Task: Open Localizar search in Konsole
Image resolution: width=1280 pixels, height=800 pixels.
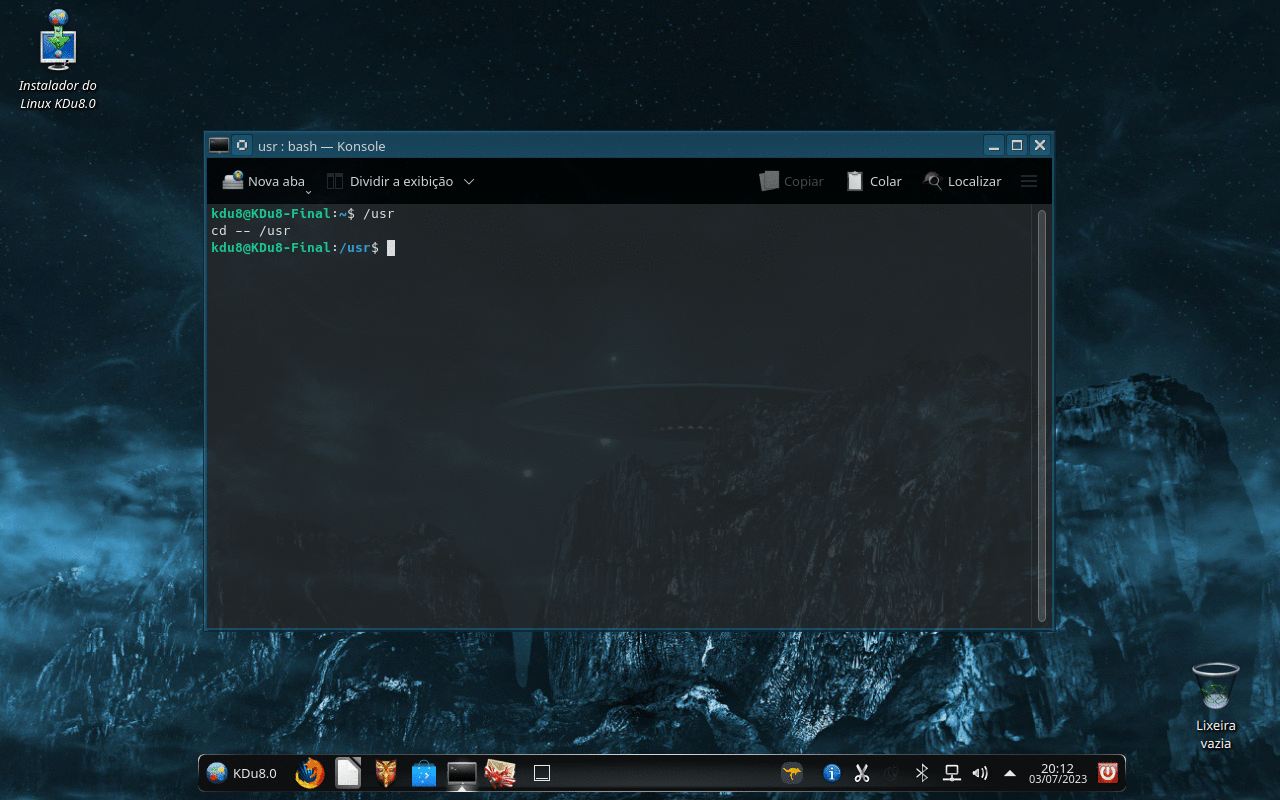Action: (962, 181)
